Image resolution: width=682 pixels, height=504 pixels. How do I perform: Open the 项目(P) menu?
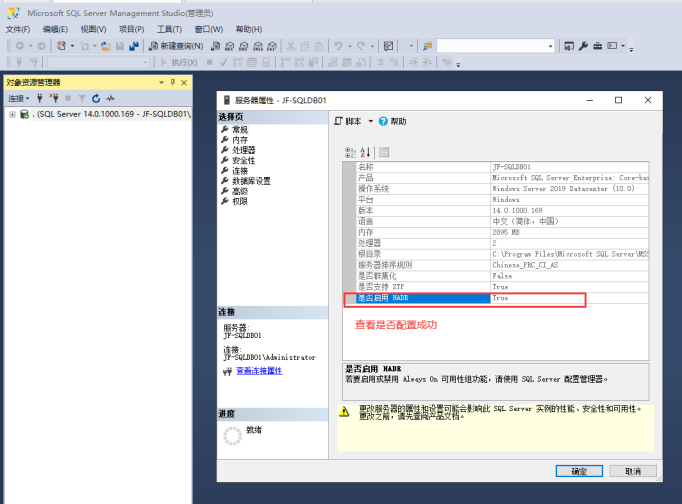tap(131, 29)
